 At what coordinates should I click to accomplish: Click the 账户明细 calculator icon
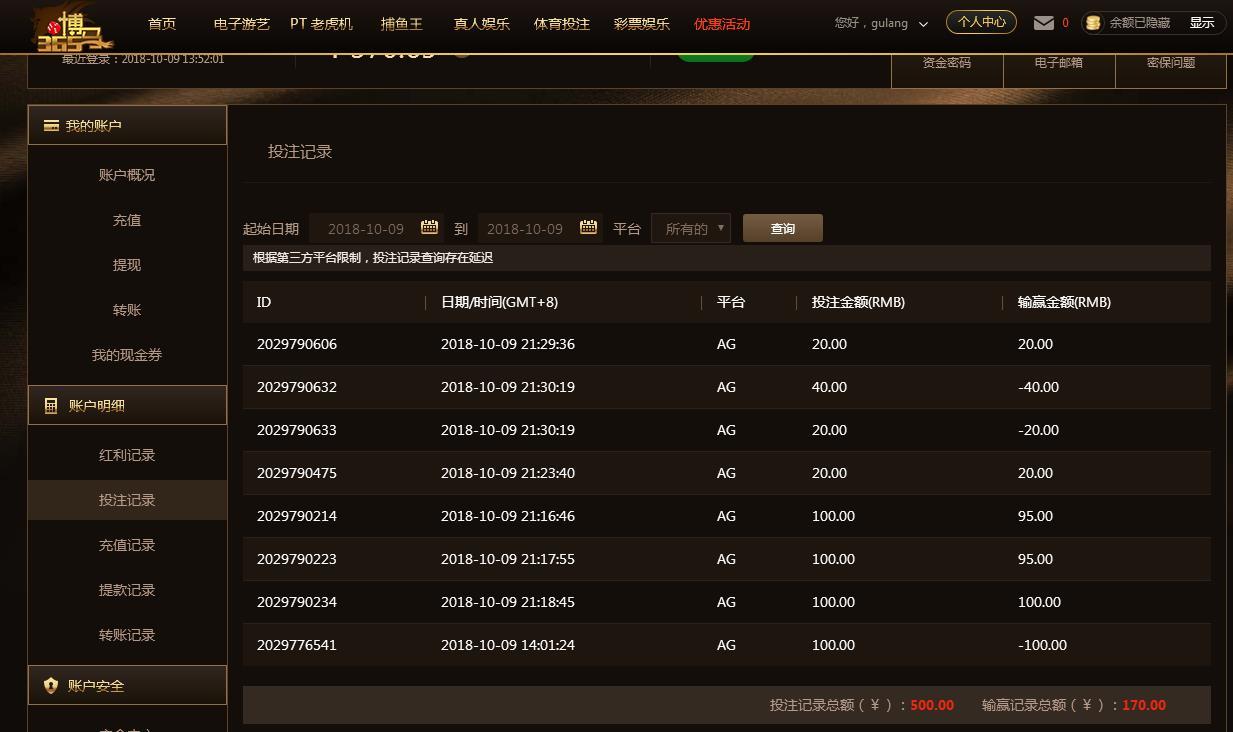tap(51, 406)
